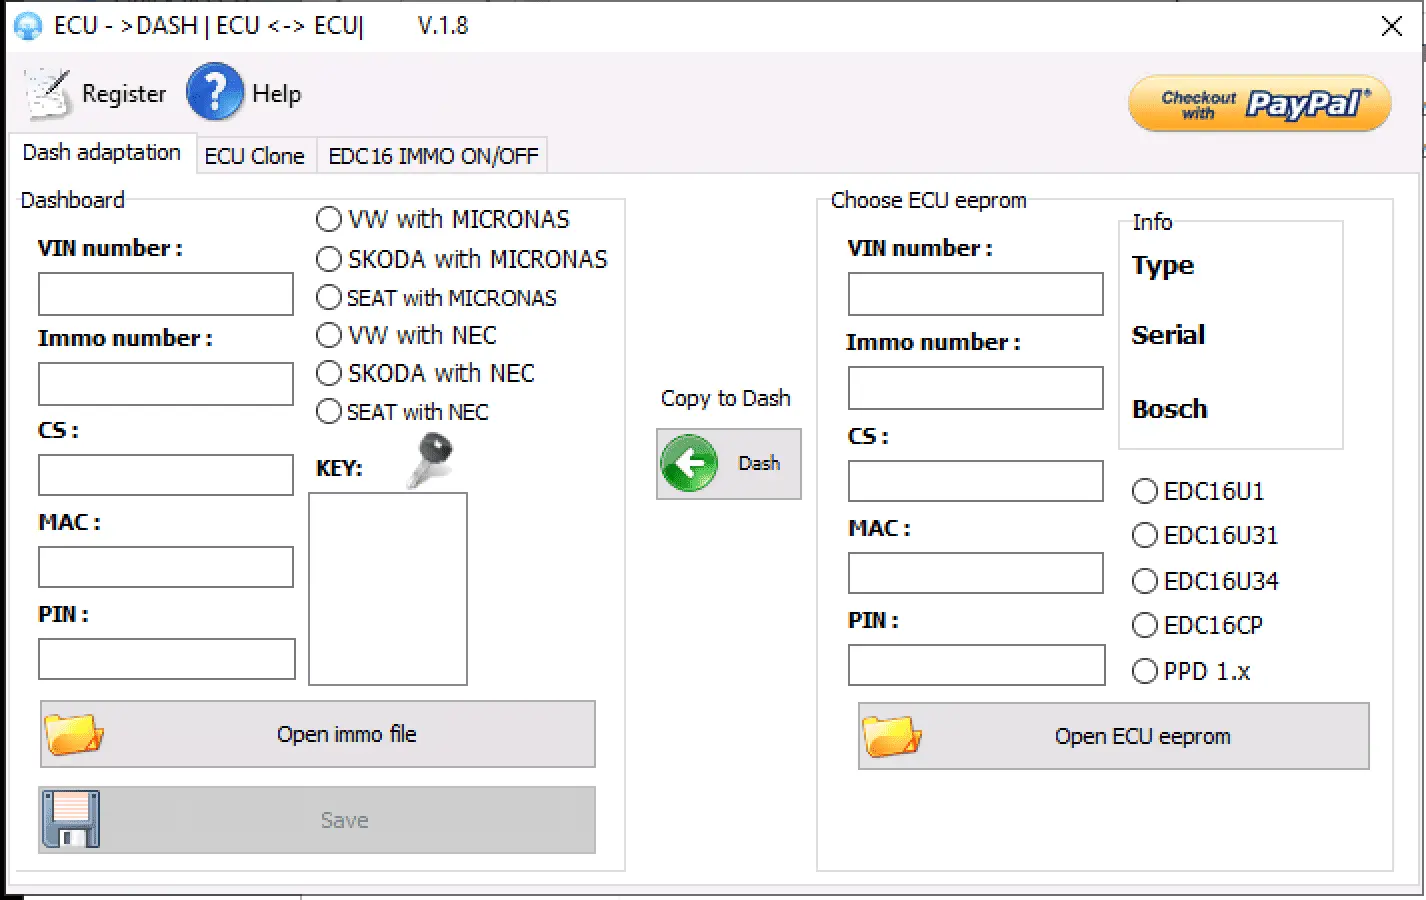Click the Help label in the toolbar
The width and height of the screenshot is (1426, 900).
276,94
